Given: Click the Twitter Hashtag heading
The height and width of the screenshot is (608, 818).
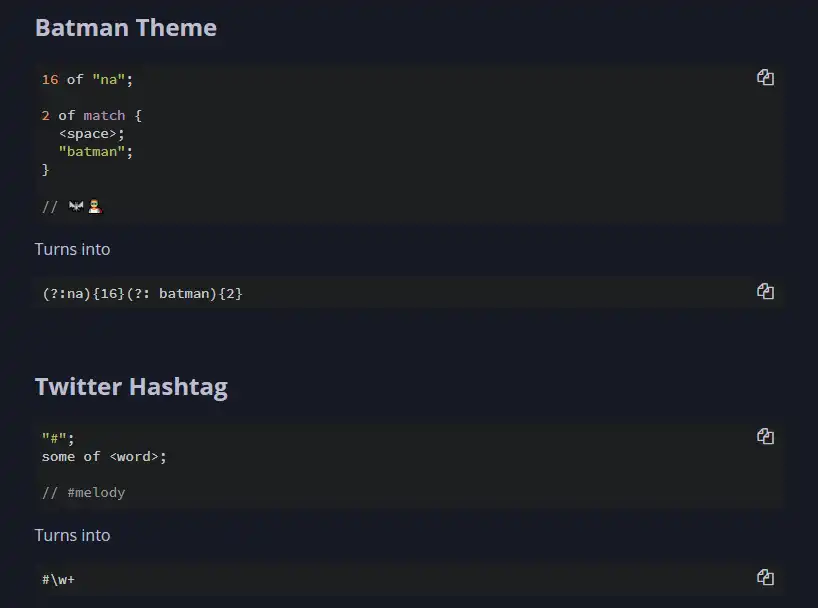Looking at the screenshot, I should (131, 387).
